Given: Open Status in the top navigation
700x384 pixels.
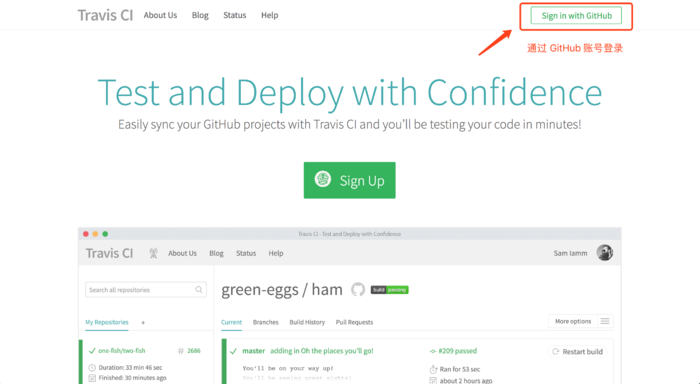Looking at the screenshot, I should point(235,15).
